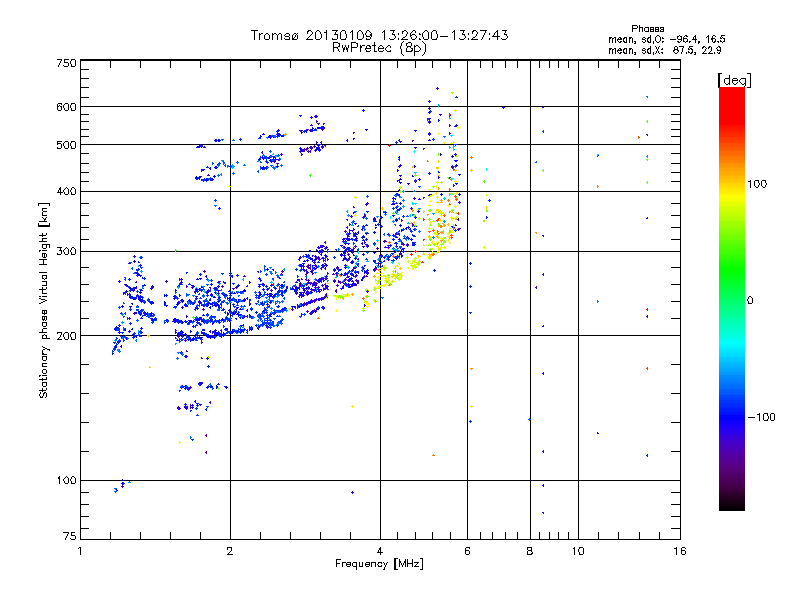This screenshot has width=800, height=600.
Task: Click the "400" height axis label
Action: [x=66, y=191]
